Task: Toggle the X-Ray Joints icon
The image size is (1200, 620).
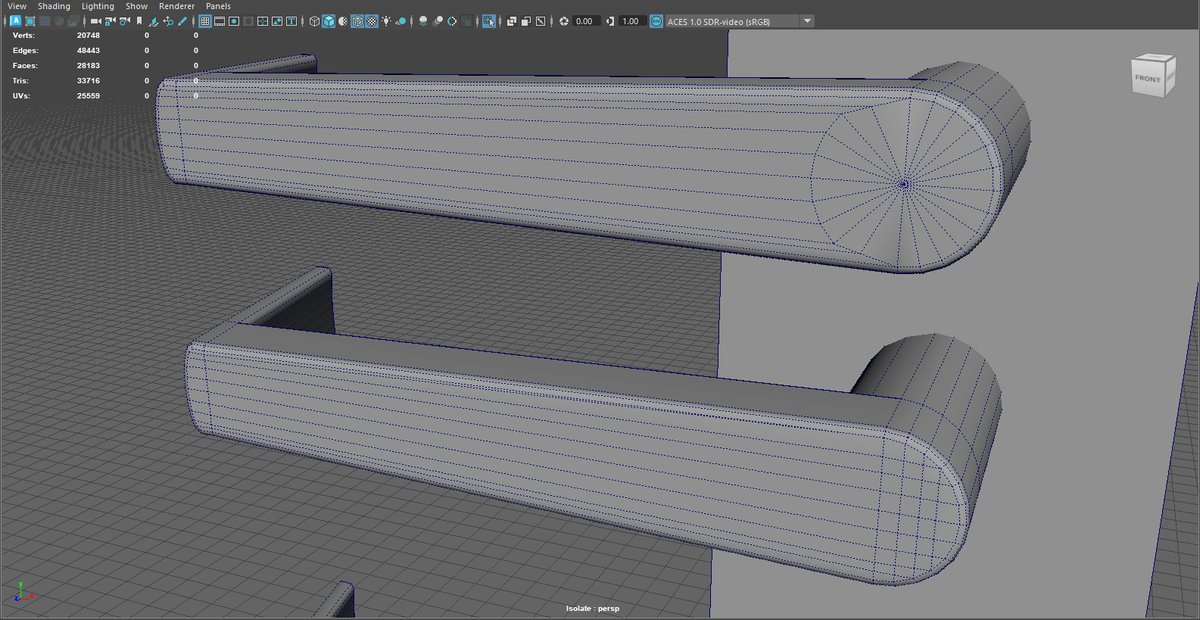Action: (541, 21)
